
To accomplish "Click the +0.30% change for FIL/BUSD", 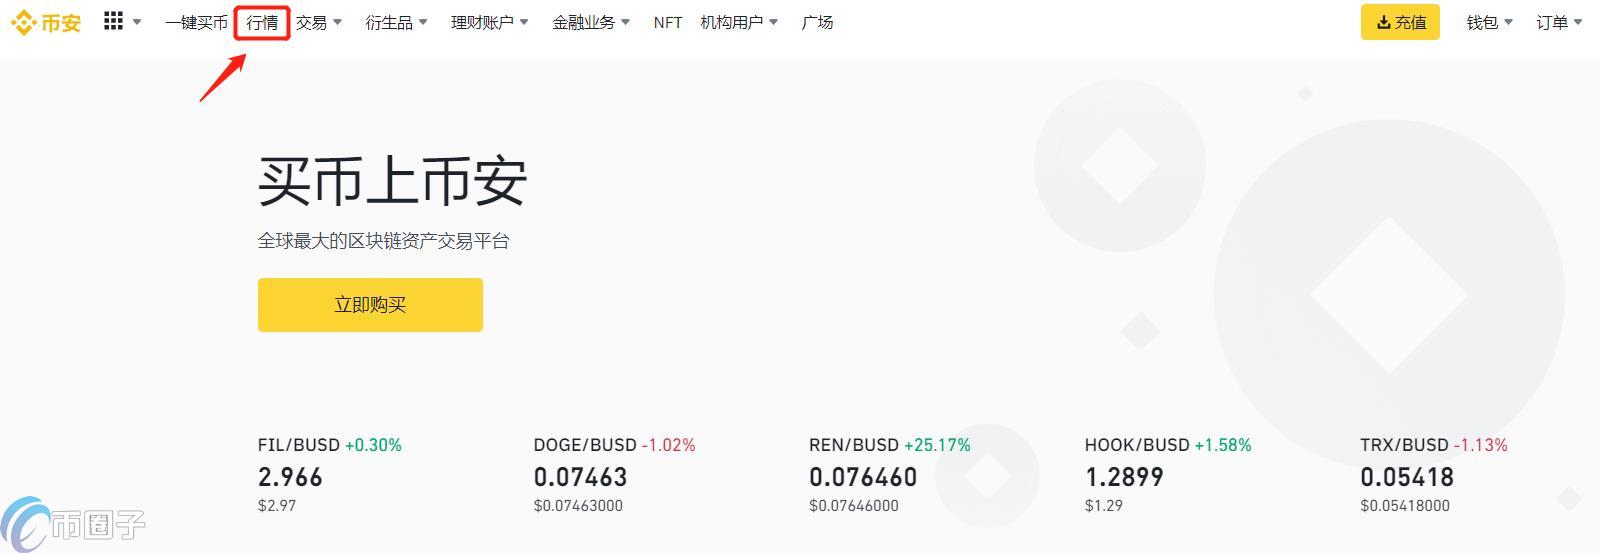I will 373,445.
